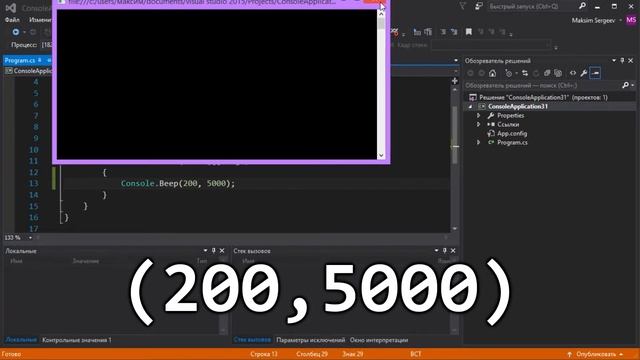Screen dimensions: 640x360
Task: Click the View Code icon in Solution Explorer
Action: 573,73
